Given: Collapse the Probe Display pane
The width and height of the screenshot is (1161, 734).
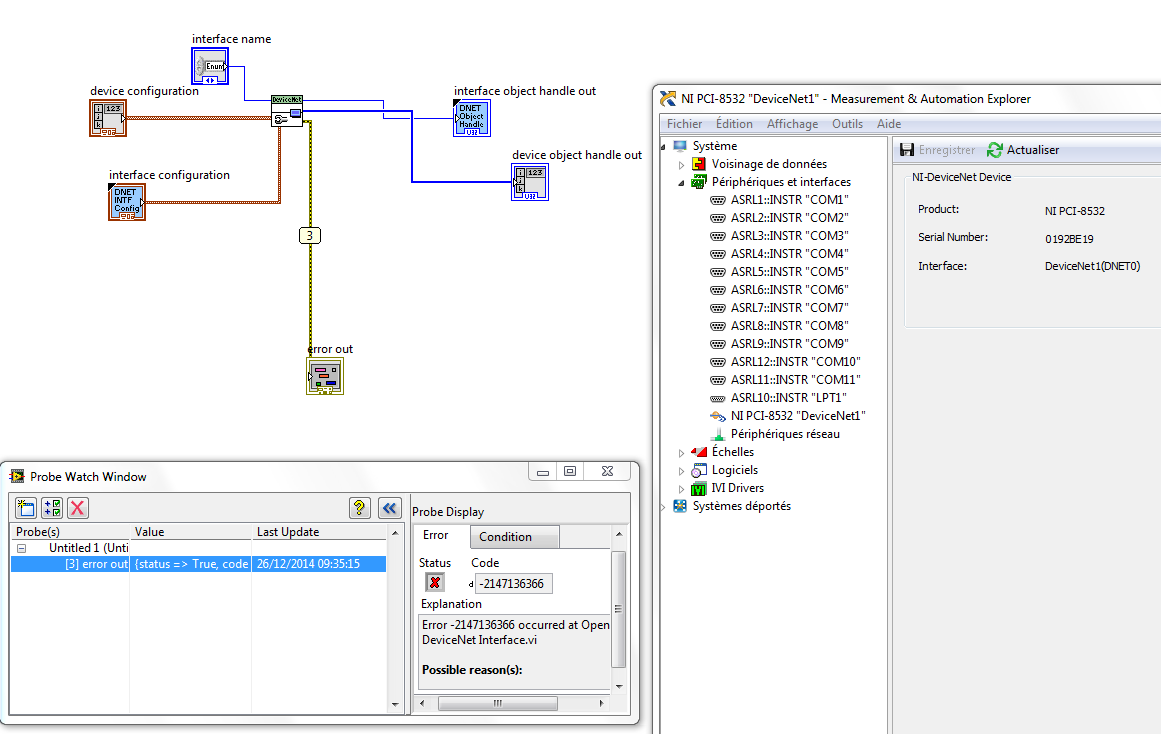Looking at the screenshot, I should [389, 508].
